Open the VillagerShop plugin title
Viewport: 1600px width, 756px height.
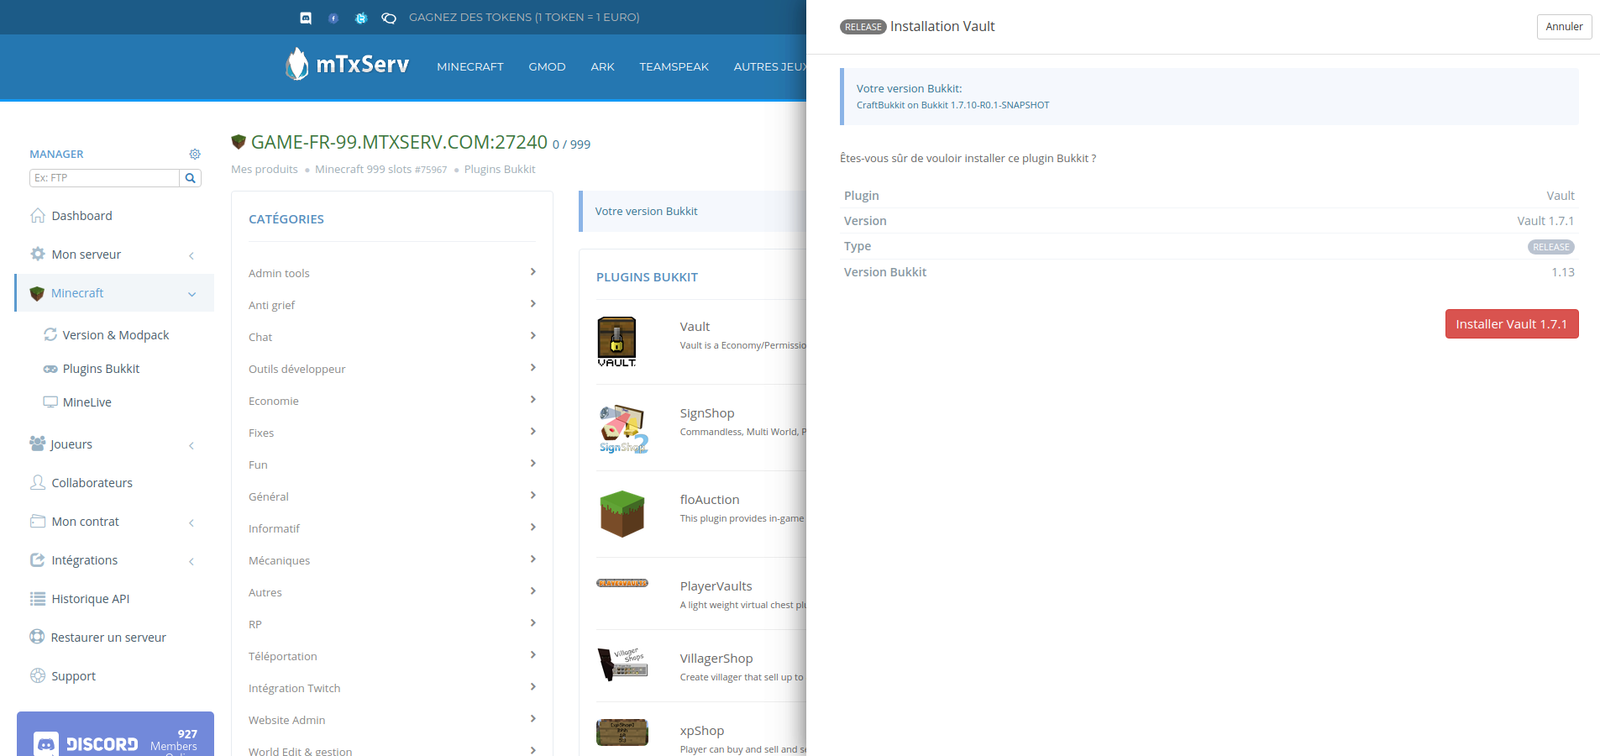tap(716, 659)
